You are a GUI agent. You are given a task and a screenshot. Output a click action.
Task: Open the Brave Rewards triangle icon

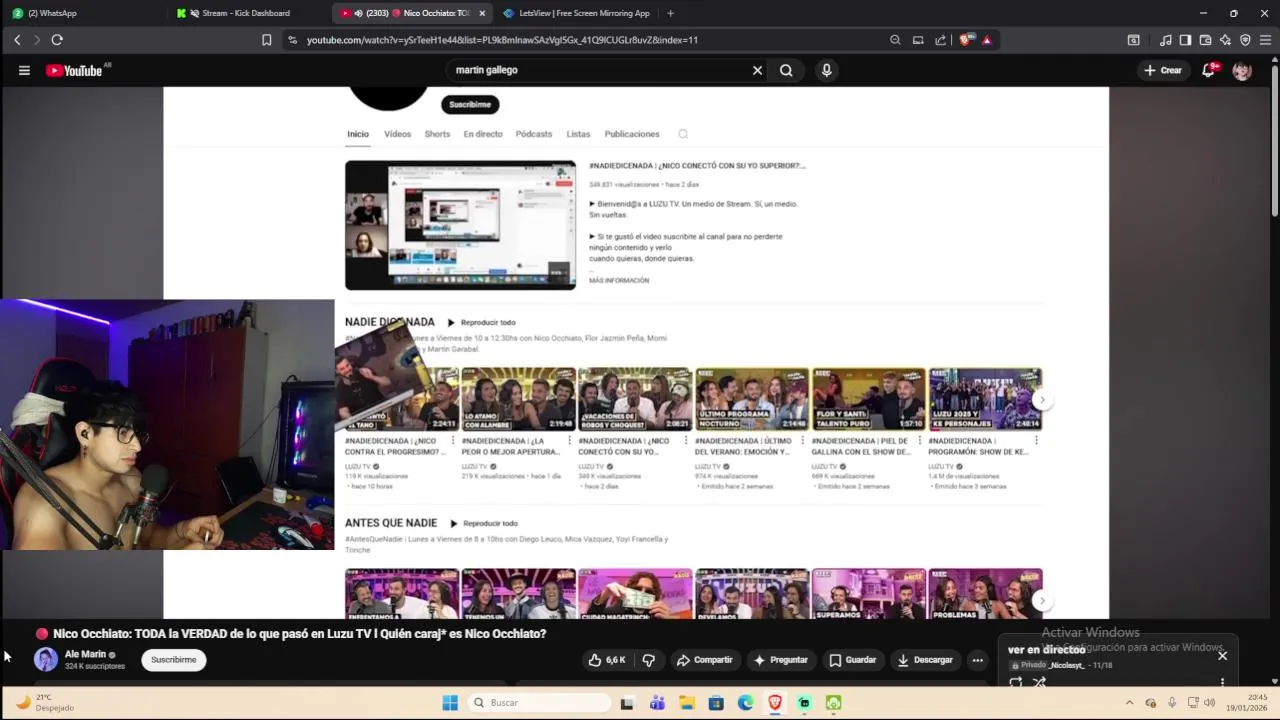[987, 40]
